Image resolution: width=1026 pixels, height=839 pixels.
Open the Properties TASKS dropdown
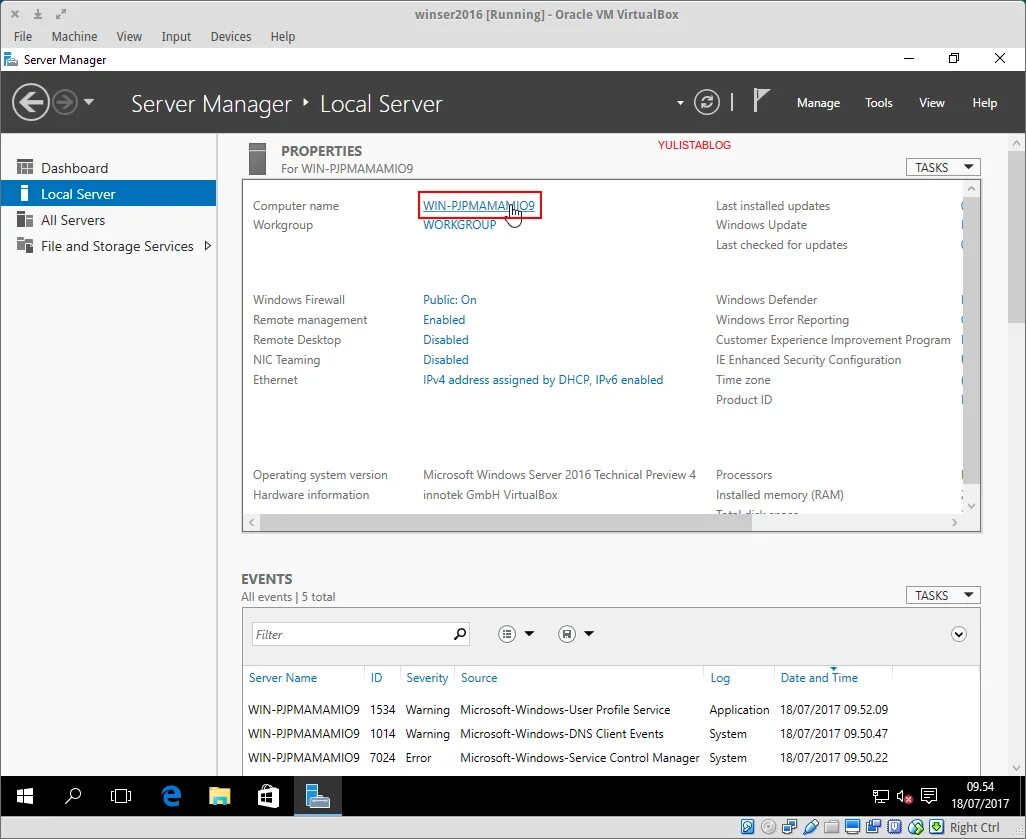tap(943, 168)
